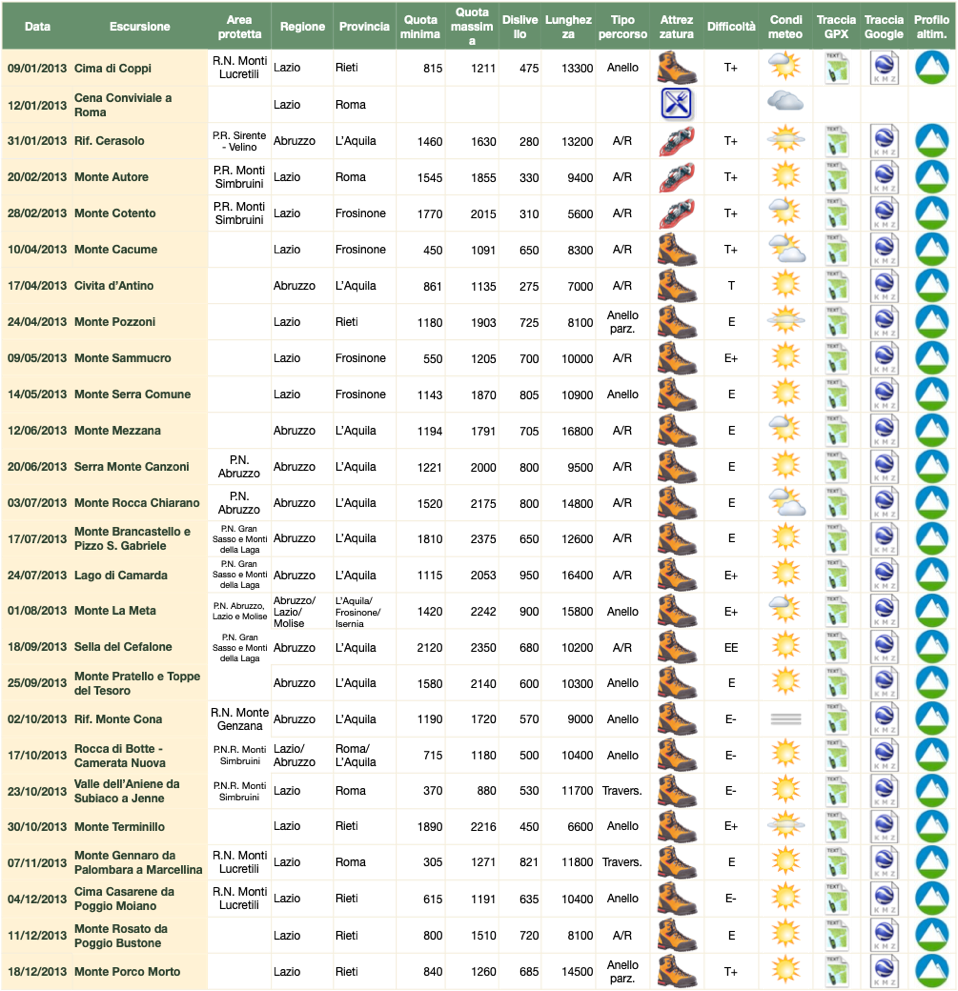This screenshot has height=991, width=958.
Task: Open the Google KMZ track for Monte Cotento
Action: 884,214
